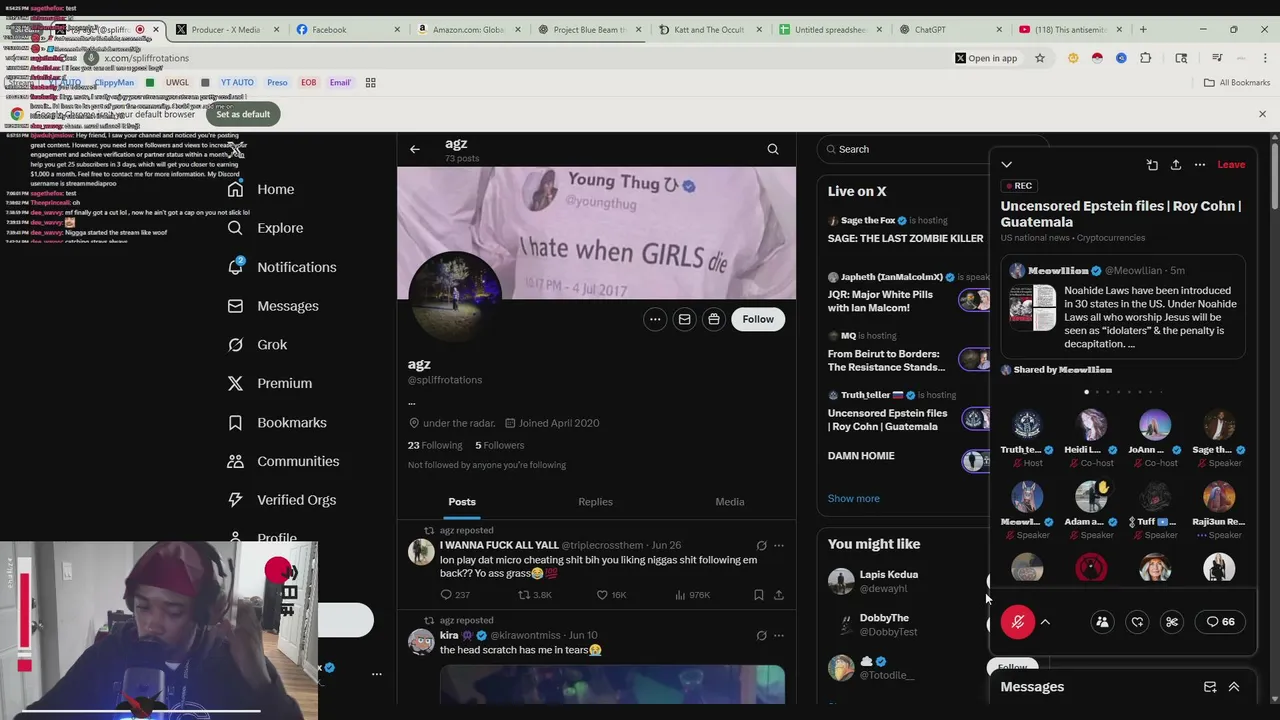Viewport: 1280px width, 720px height.
Task: Open more options on triplecrossthem post
Action: (x=779, y=546)
